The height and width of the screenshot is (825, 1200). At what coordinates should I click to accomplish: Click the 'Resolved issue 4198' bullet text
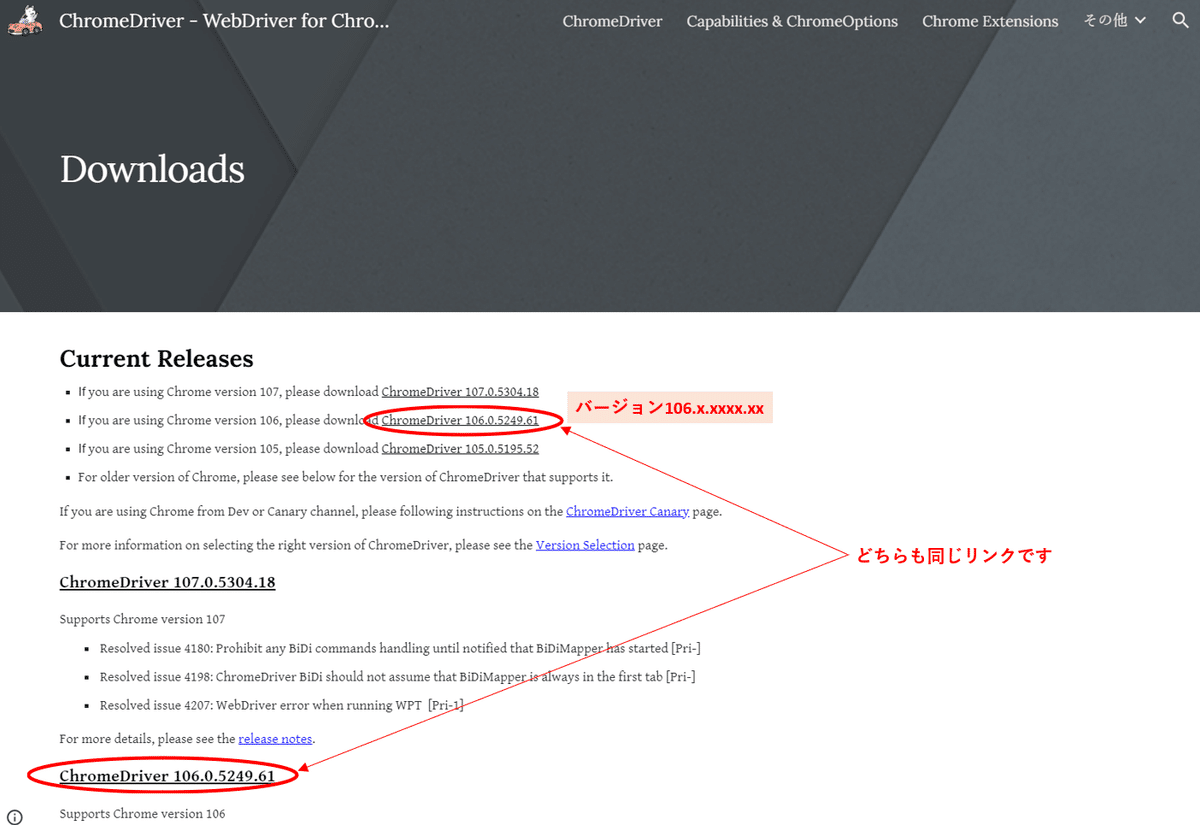[x=397, y=677]
